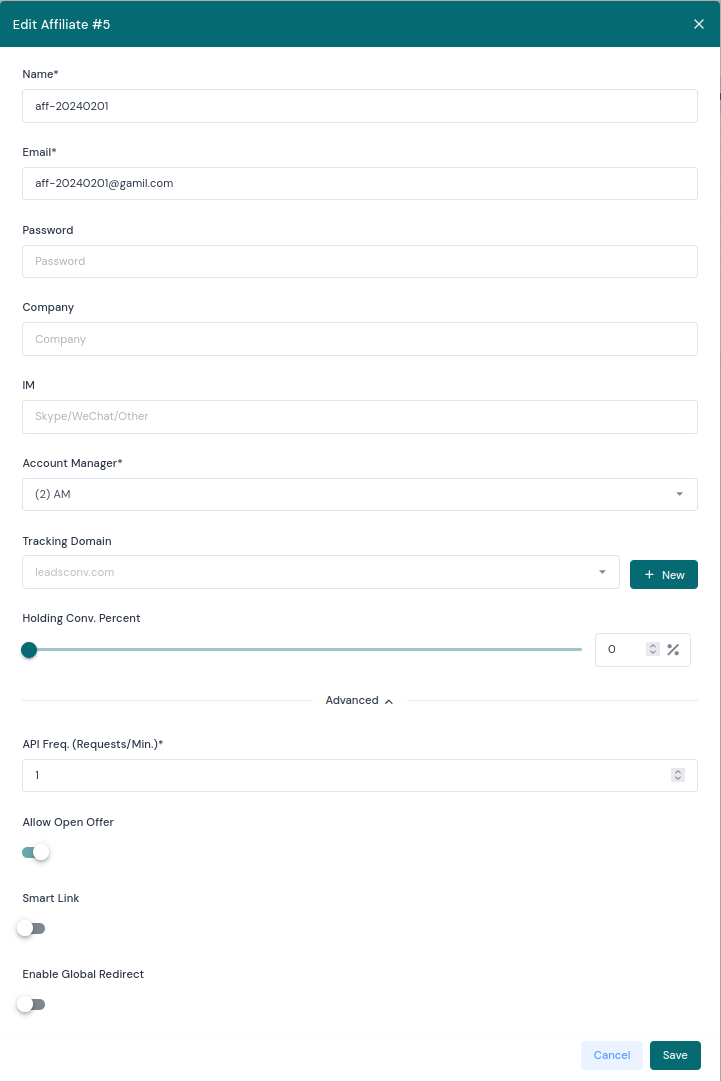The width and height of the screenshot is (721, 1081).
Task: Select the Company text field
Action: coord(360,339)
